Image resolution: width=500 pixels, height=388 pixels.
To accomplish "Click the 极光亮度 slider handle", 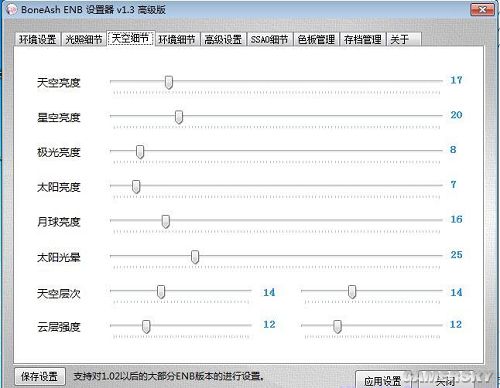I will point(140,152).
